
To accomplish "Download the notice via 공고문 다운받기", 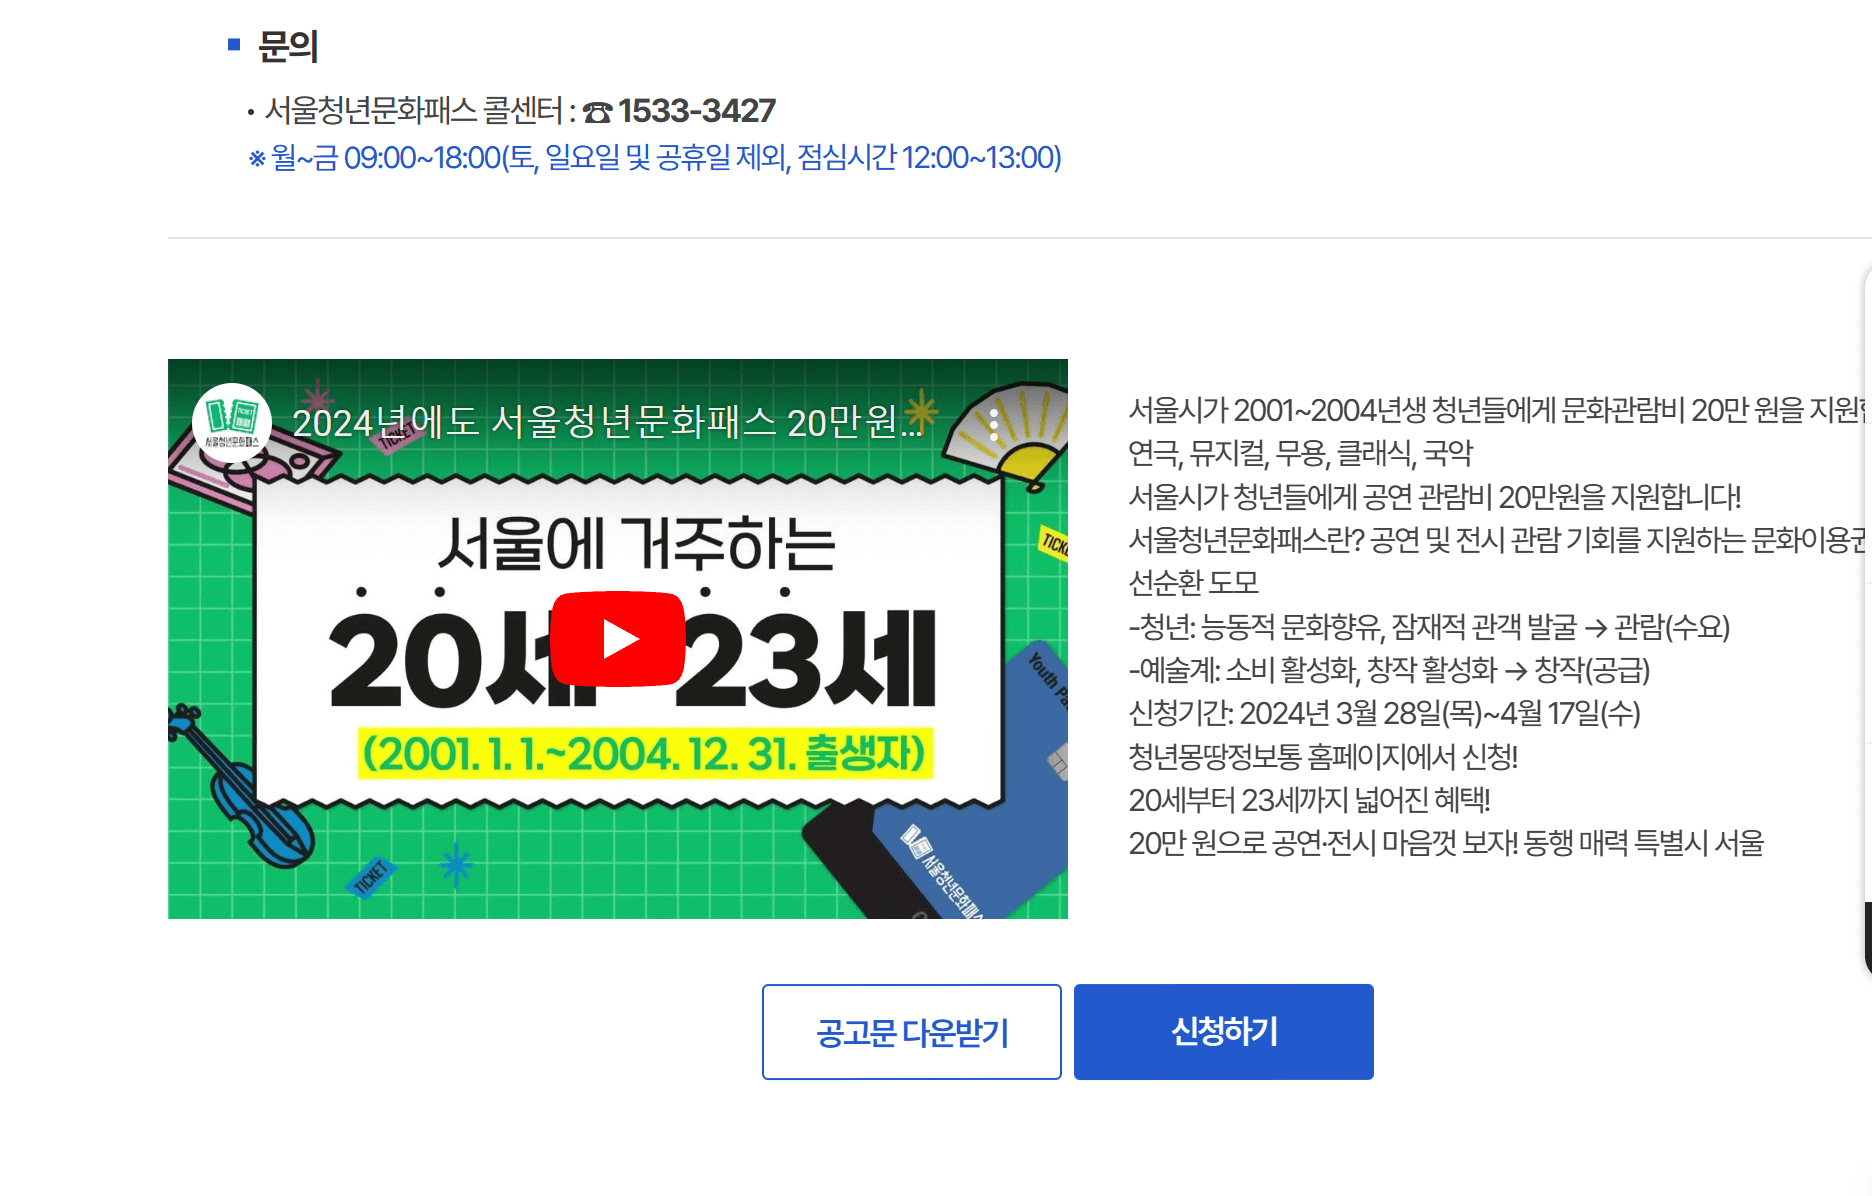I will pos(912,1032).
